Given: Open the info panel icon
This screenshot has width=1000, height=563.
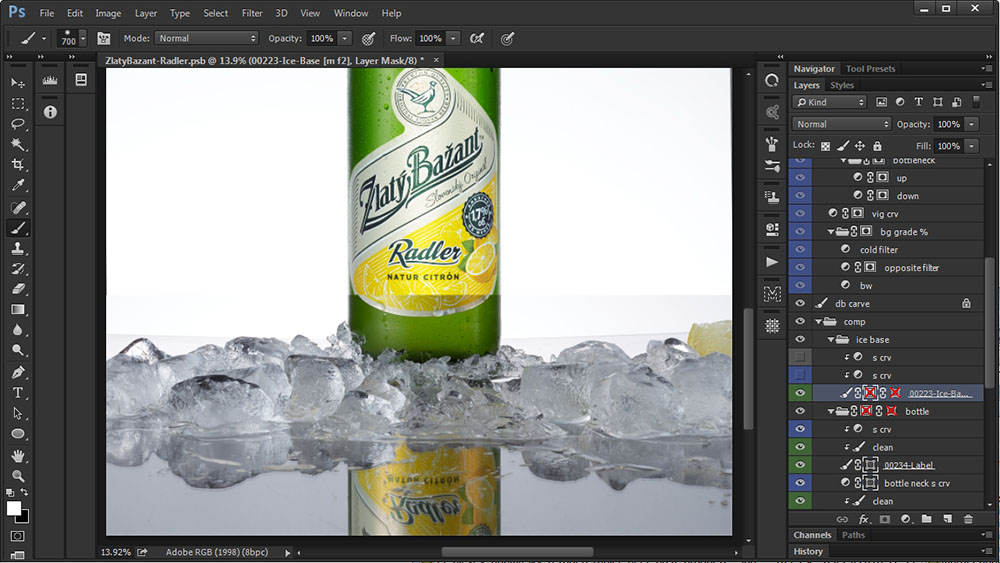Looking at the screenshot, I should [50, 112].
